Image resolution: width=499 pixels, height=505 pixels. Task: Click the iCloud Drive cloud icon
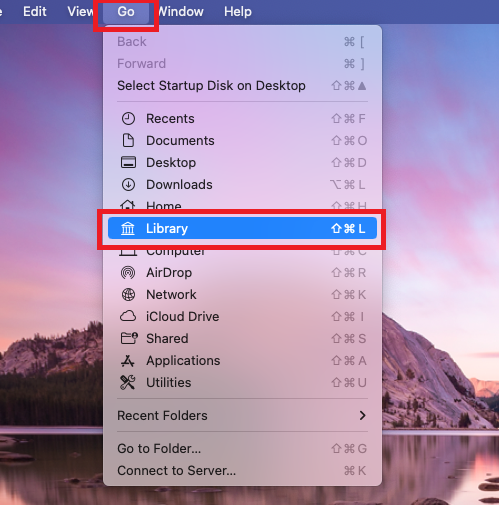[128, 316]
